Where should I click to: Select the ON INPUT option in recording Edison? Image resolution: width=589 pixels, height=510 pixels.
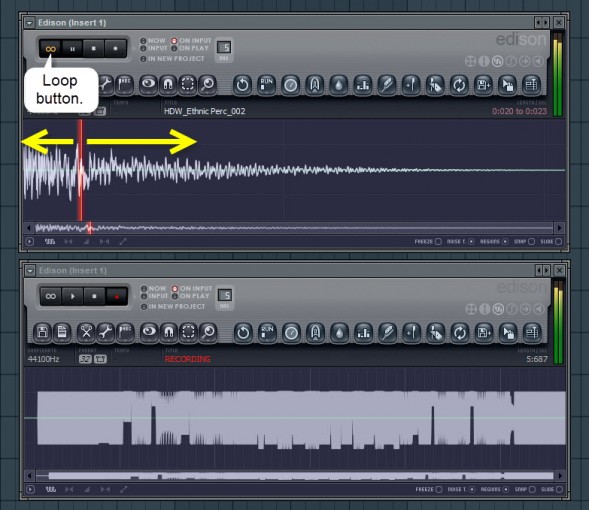192,288
